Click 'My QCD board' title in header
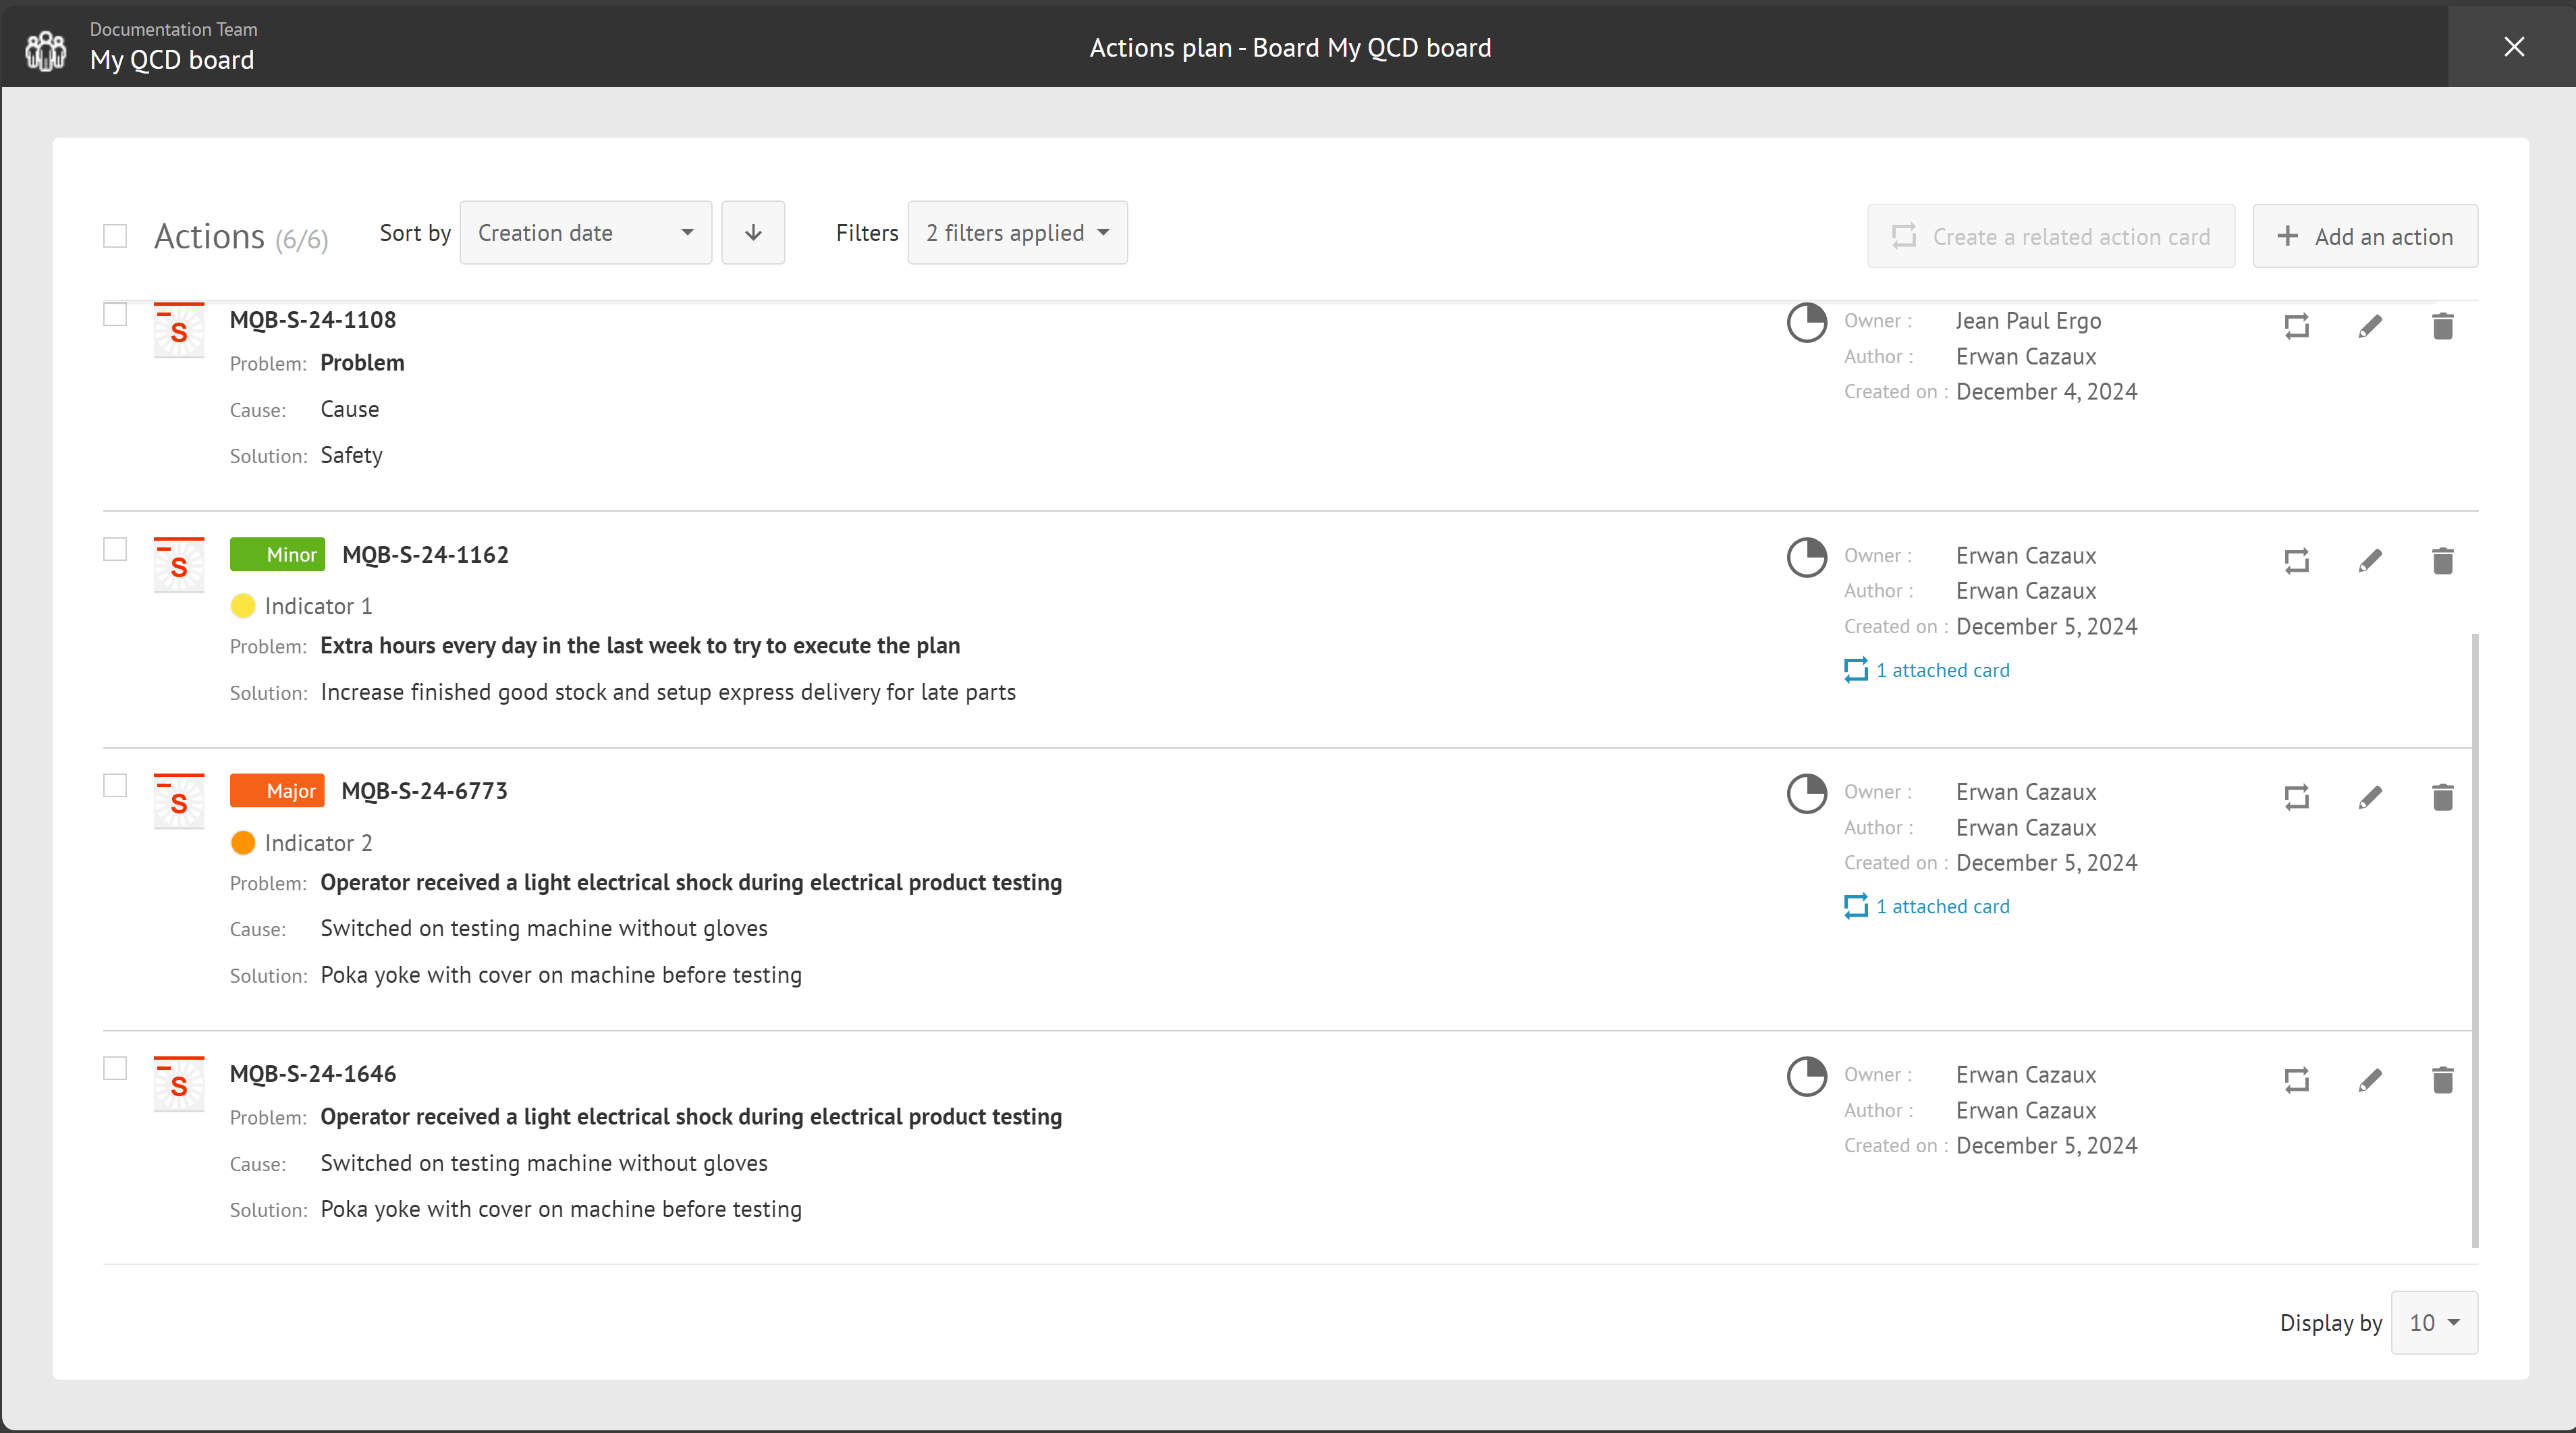This screenshot has width=2576, height=1433. [x=172, y=60]
